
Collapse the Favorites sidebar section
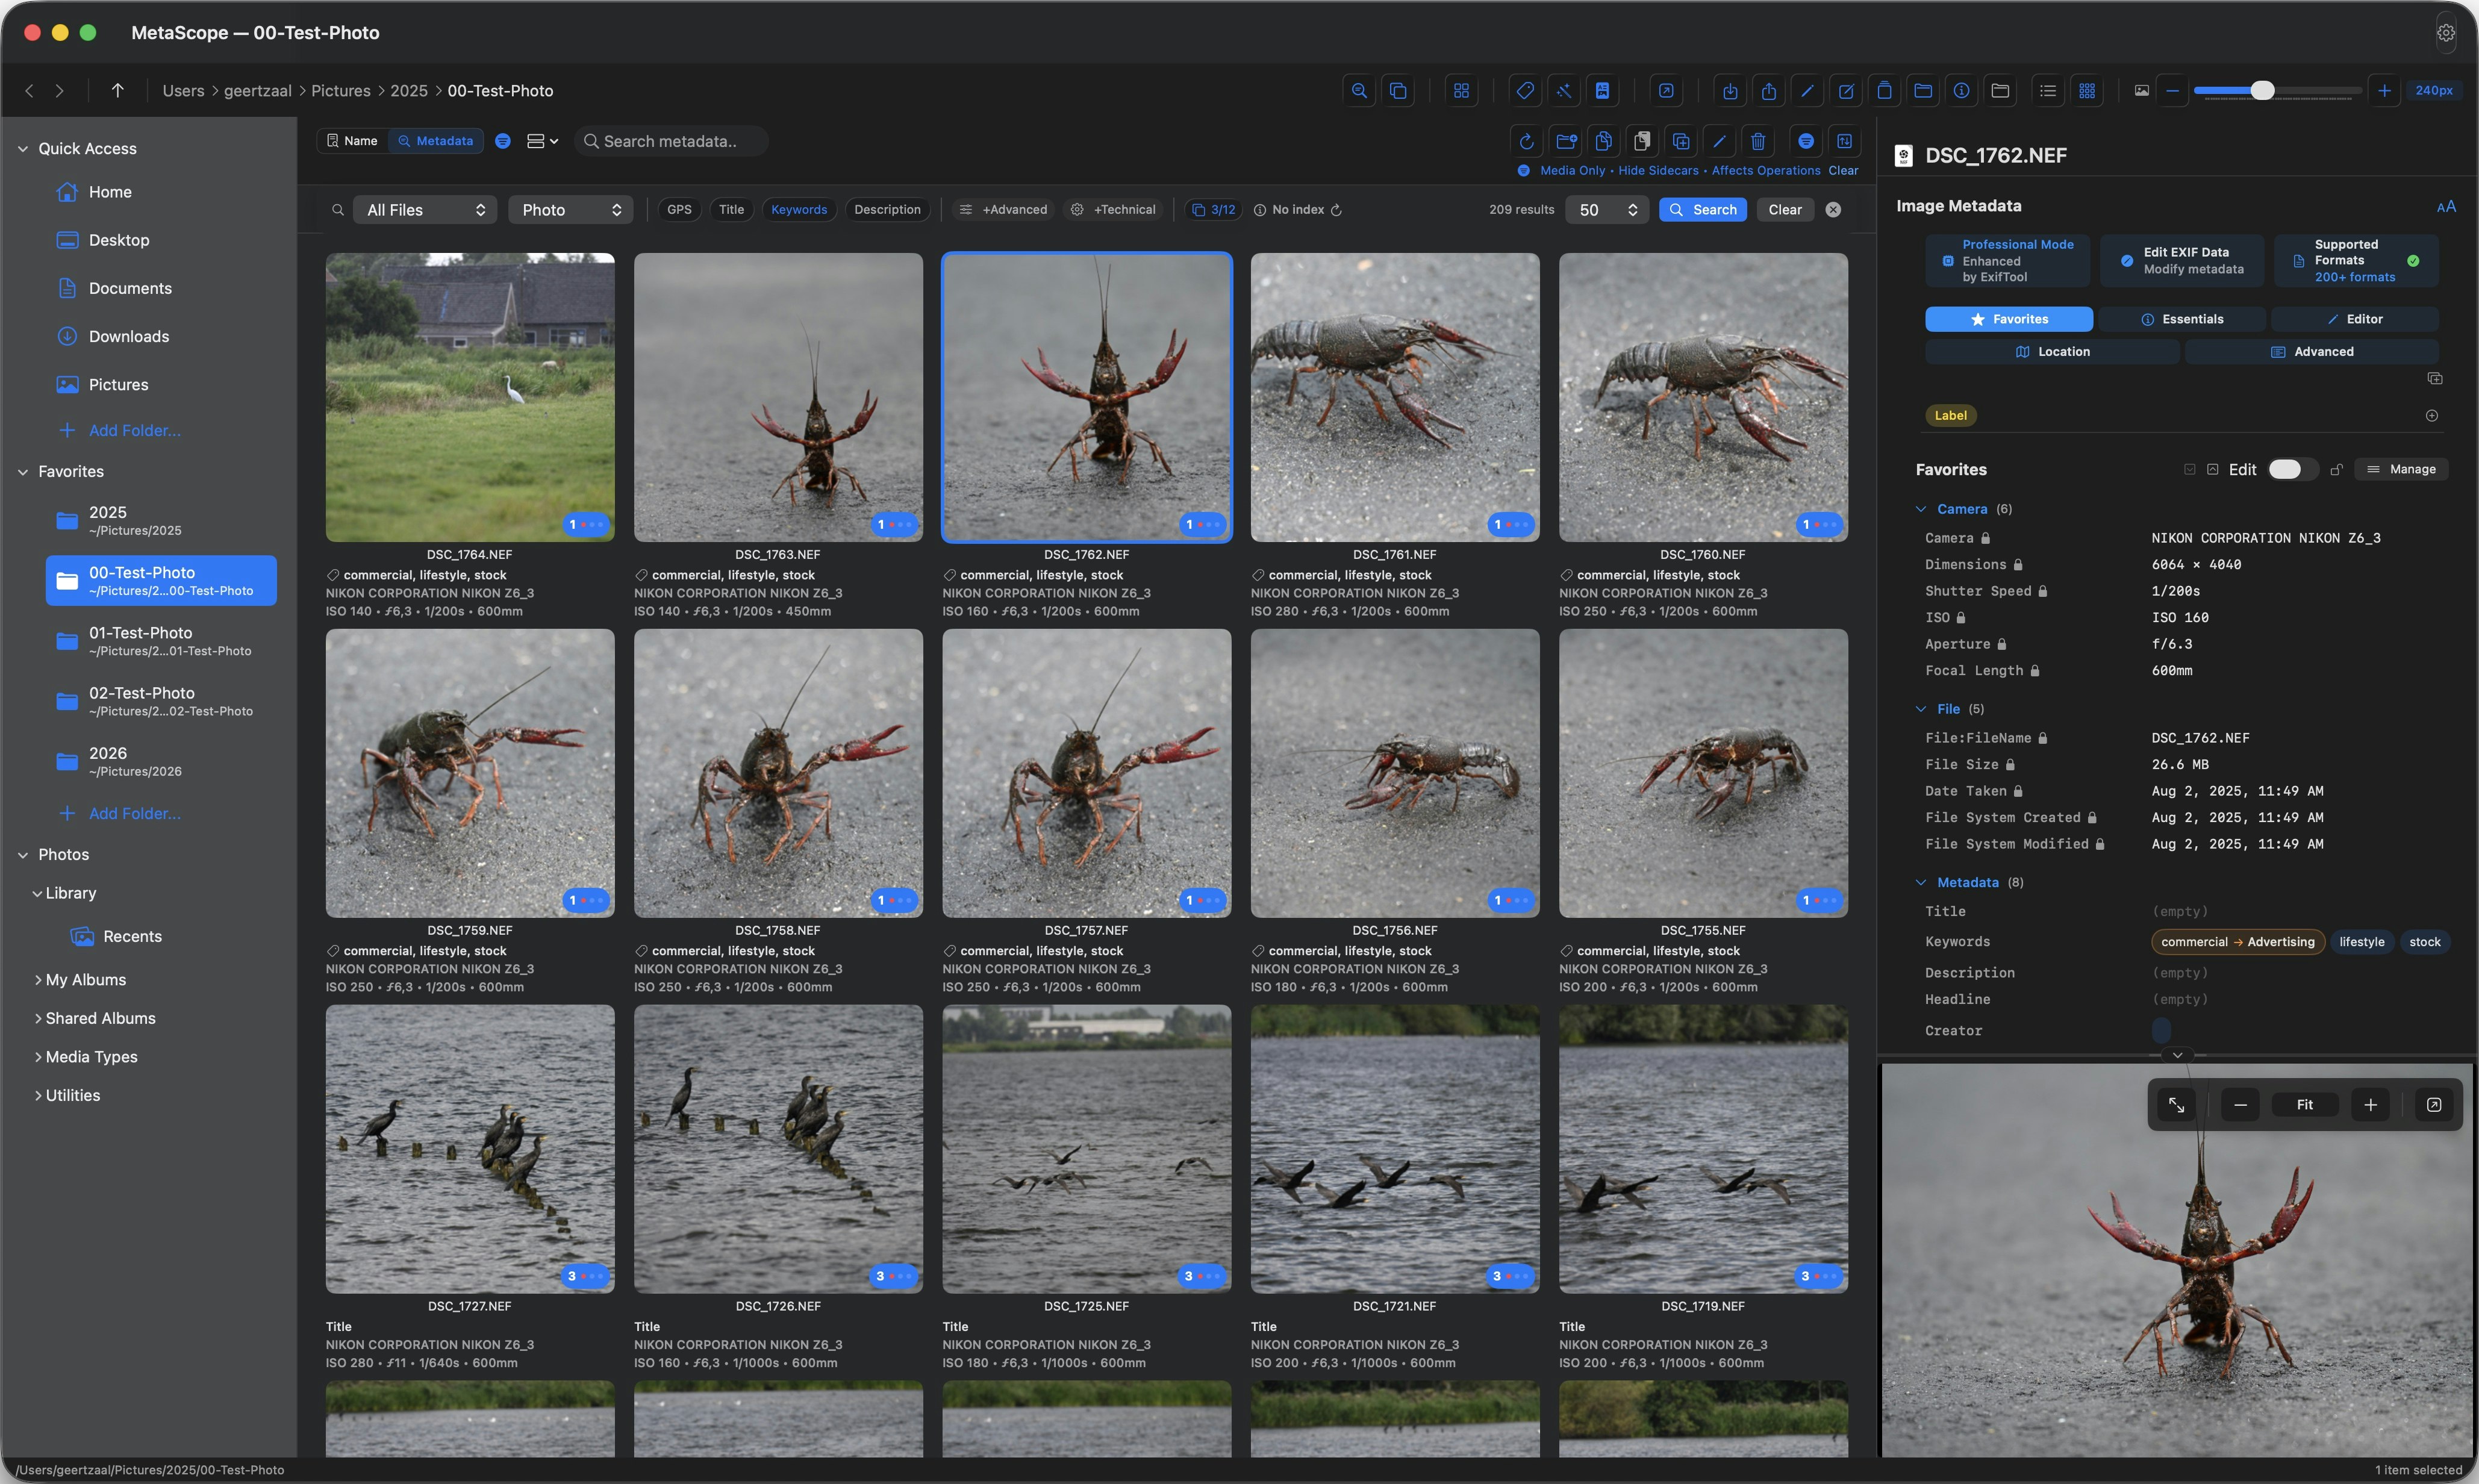pos(22,472)
